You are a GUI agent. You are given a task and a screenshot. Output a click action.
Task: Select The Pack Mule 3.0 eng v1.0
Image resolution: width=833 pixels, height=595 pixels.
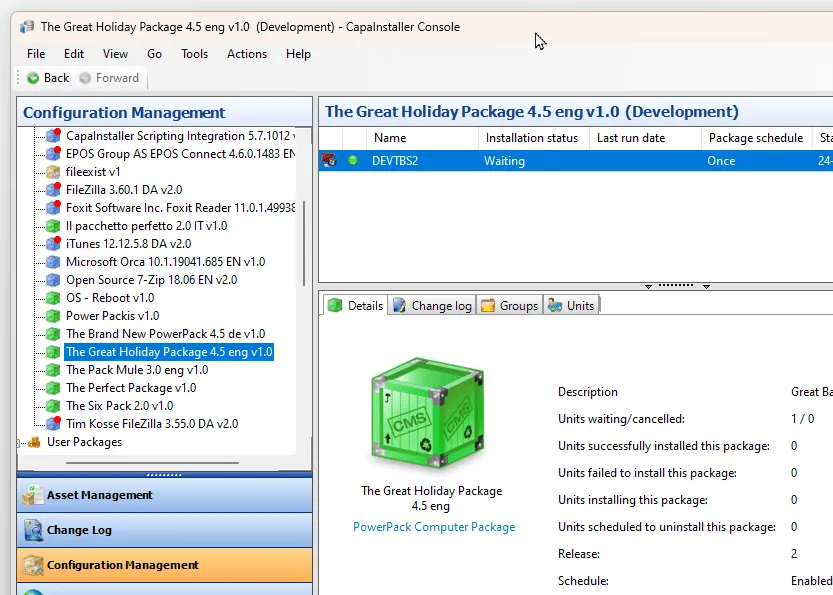click(137, 370)
